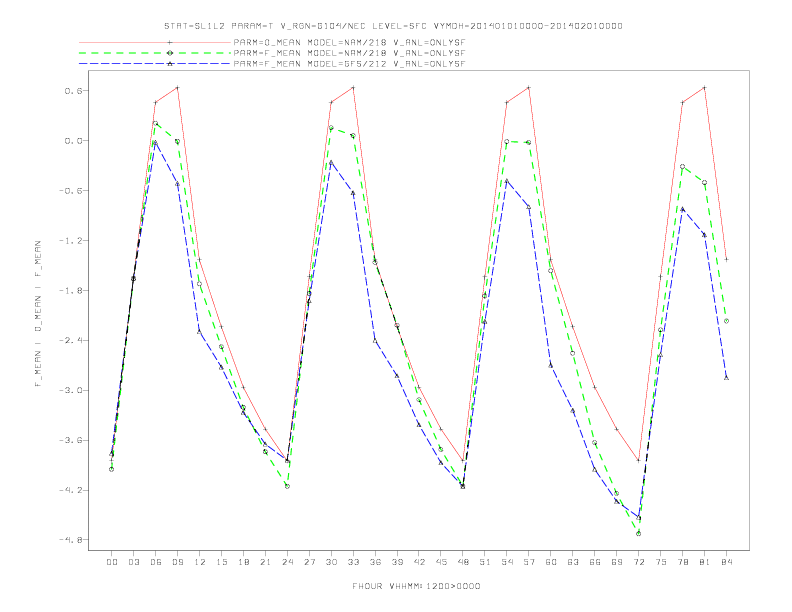The image size is (792, 612).
Task: Click x-axis tick label 75
Action: click(x=661, y=562)
